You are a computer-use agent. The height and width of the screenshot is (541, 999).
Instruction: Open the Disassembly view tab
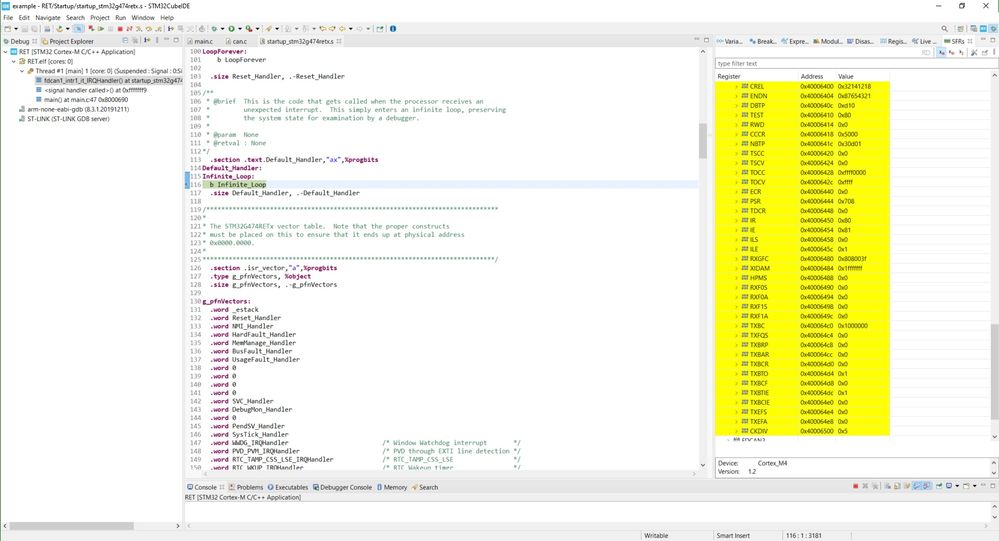[x=860, y=41]
